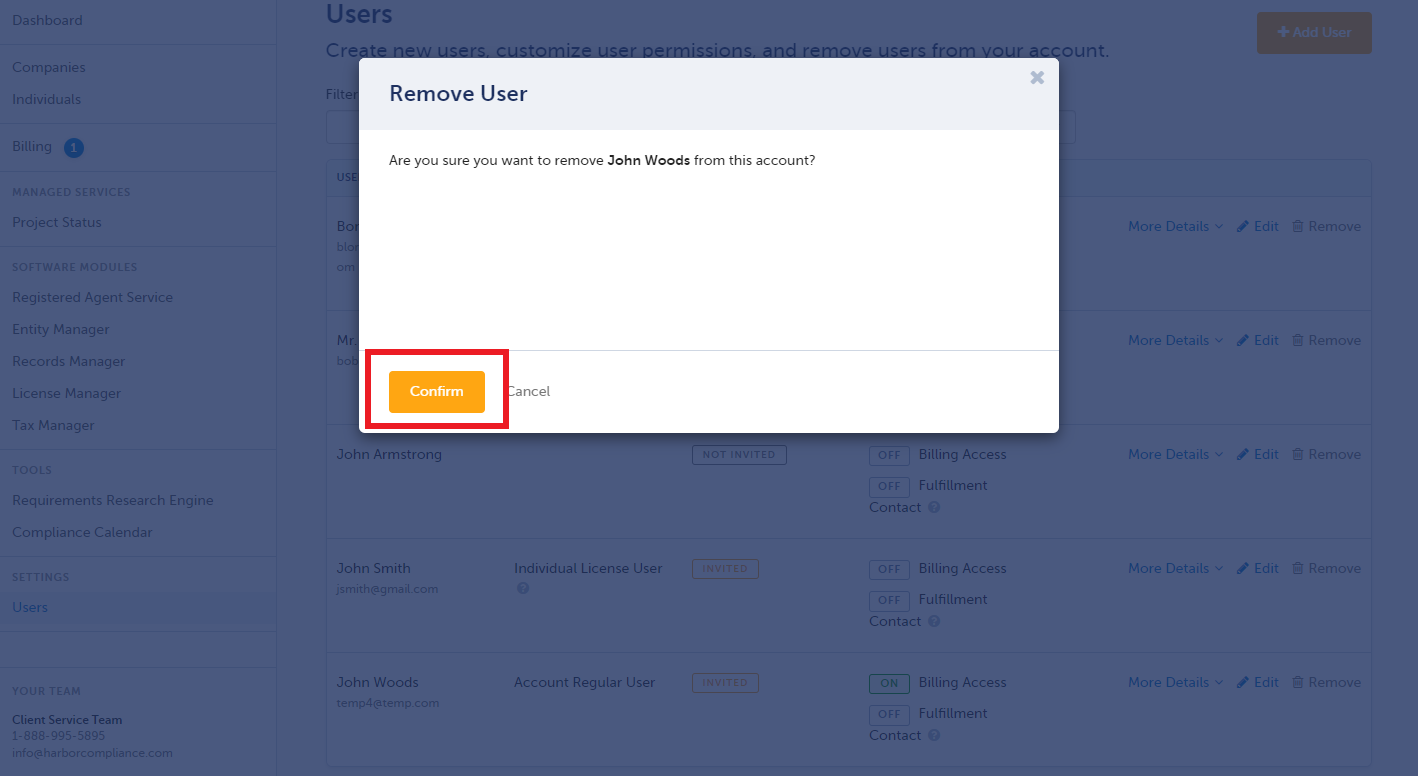The image size is (1418, 776).
Task: Click the Billing notification badge
Action: (x=74, y=148)
